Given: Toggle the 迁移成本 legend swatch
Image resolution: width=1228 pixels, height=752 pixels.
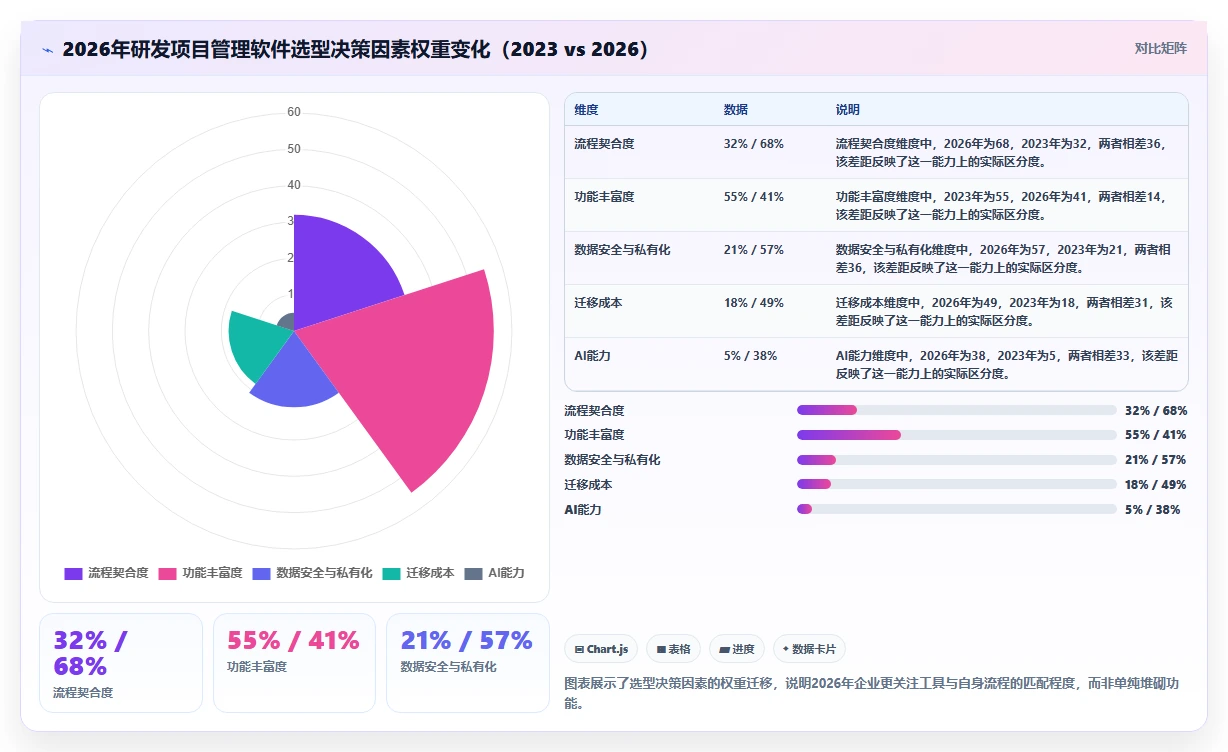Looking at the screenshot, I should (391, 573).
